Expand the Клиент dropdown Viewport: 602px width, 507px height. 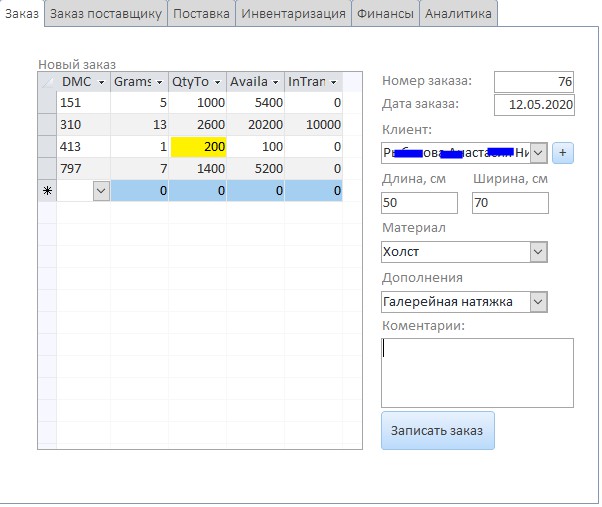coord(539,153)
